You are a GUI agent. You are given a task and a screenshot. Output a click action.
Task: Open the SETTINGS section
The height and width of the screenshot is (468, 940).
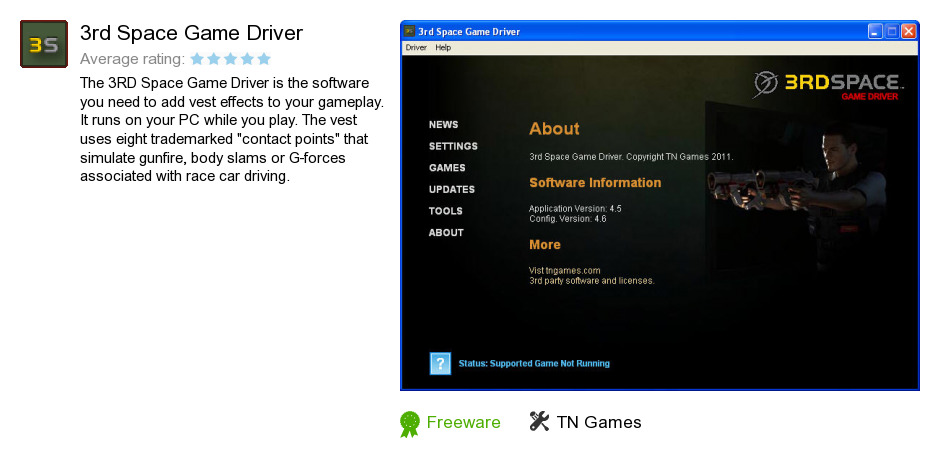tap(453, 146)
